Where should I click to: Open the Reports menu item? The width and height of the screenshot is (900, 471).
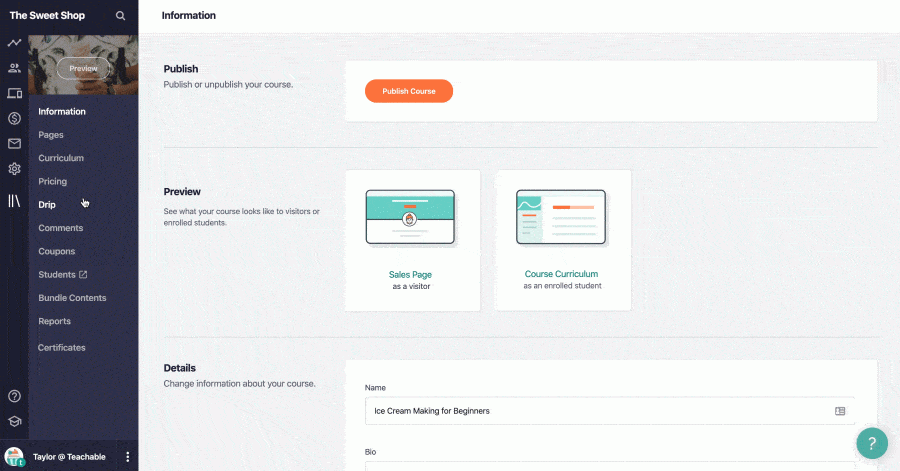click(x=55, y=321)
